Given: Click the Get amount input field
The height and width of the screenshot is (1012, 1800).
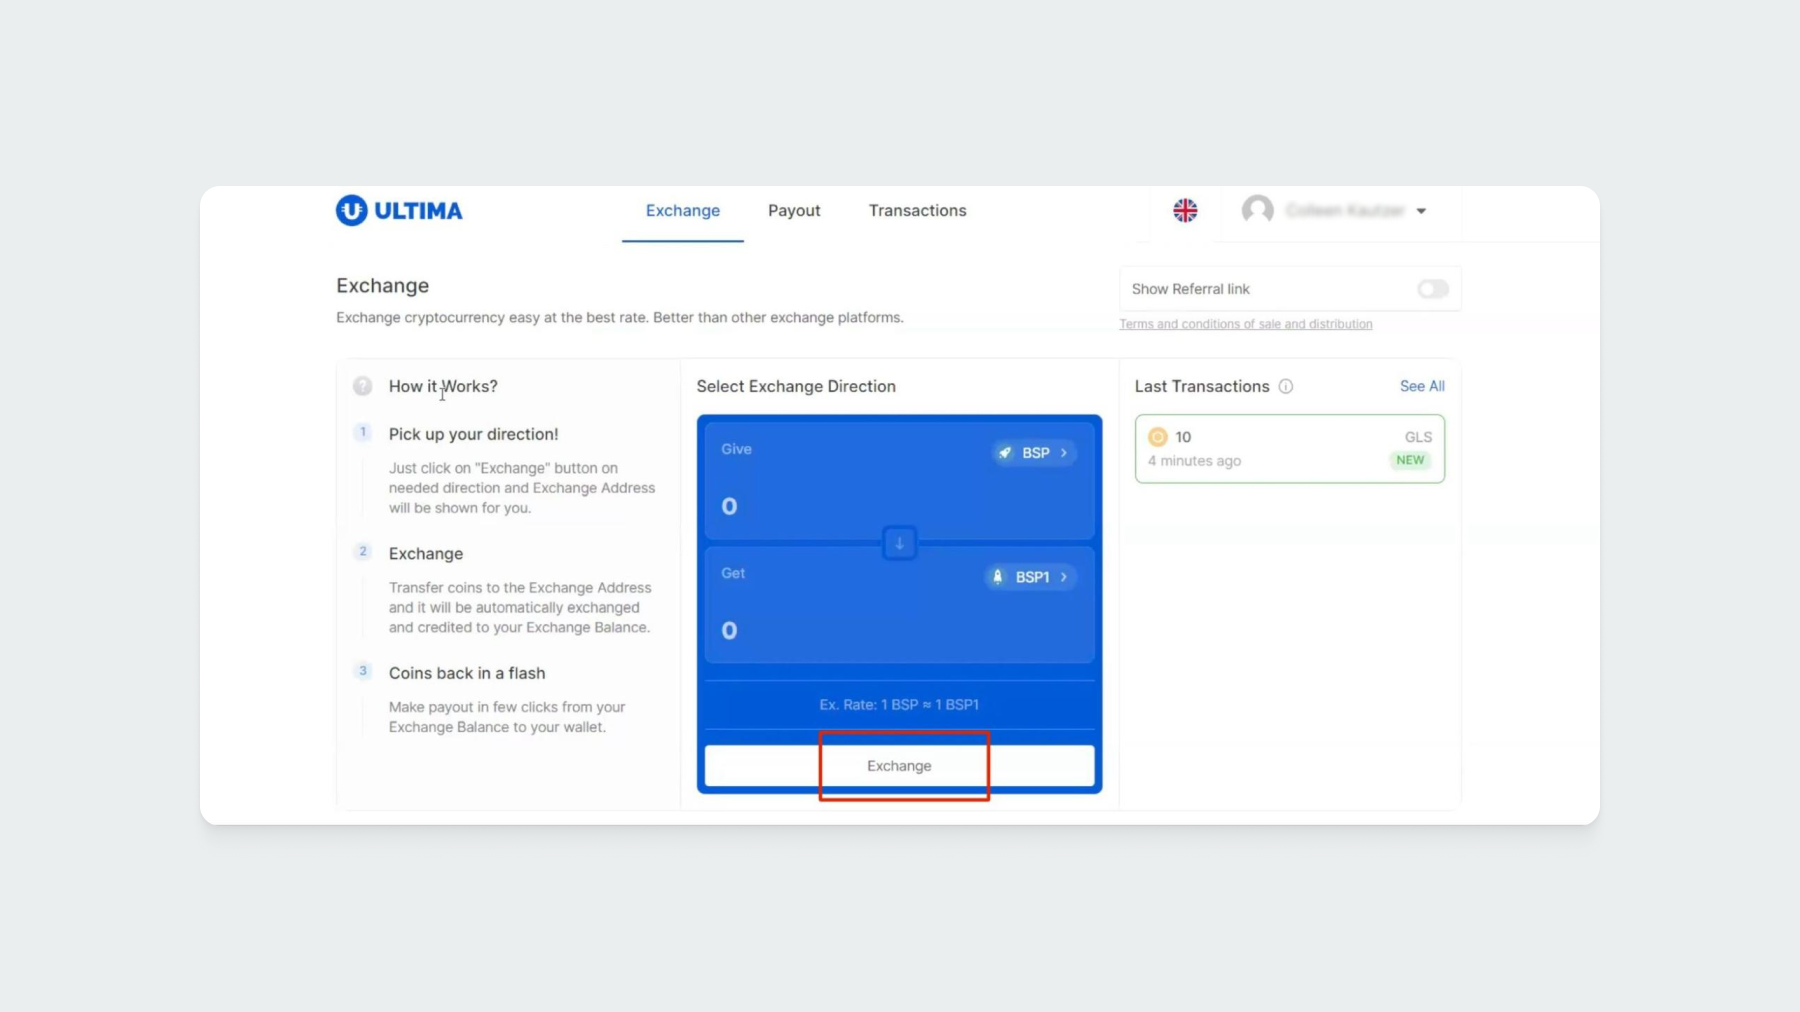Looking at the screenshot, I should pos(850,630).
